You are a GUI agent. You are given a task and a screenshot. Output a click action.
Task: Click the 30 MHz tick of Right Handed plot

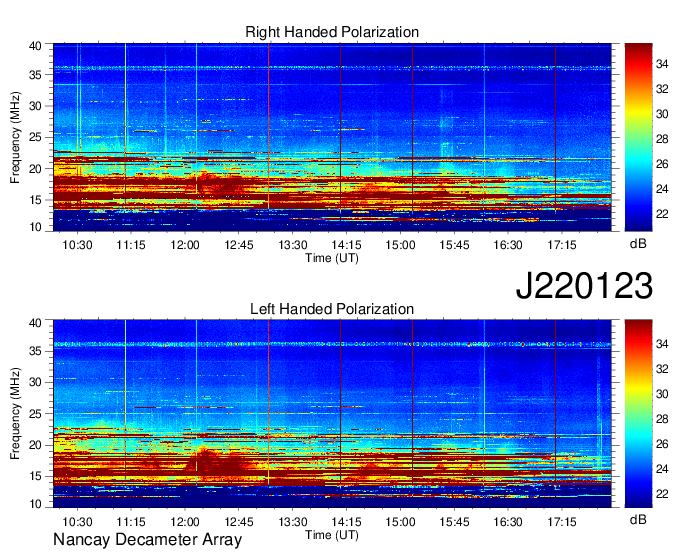(35, 106)
